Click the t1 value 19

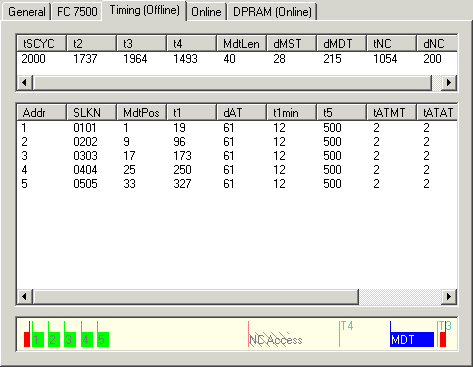pos(179,128)
